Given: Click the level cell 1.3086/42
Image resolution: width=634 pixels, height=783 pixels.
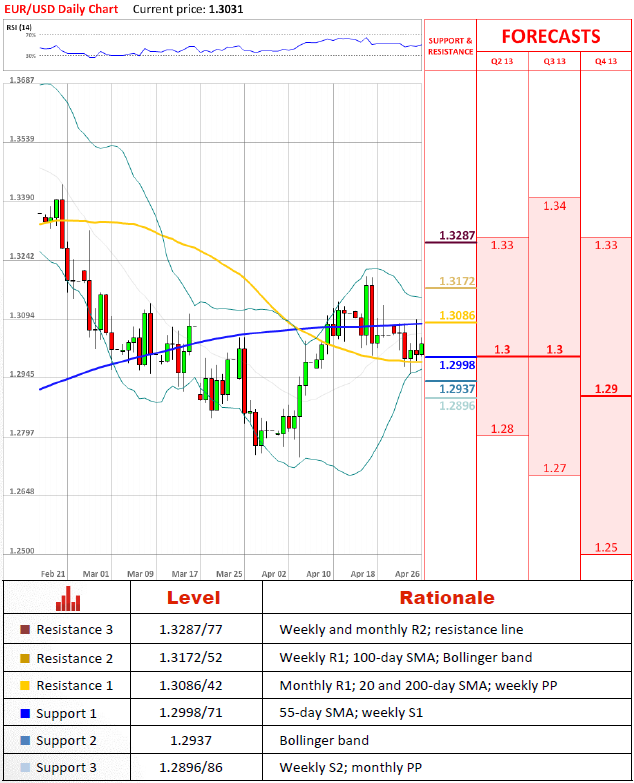Looking at the screenshot, I should pos(191,685).
